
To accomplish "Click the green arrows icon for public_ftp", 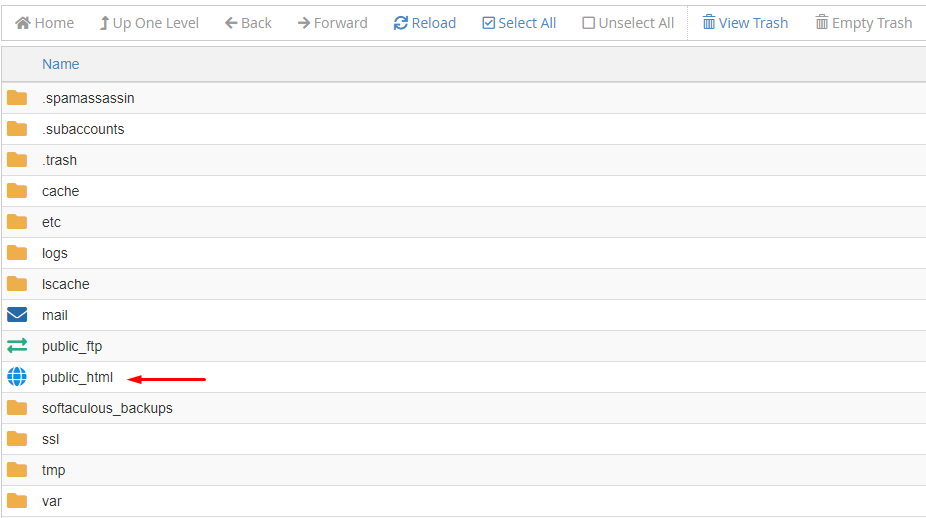I will [17, 346].
